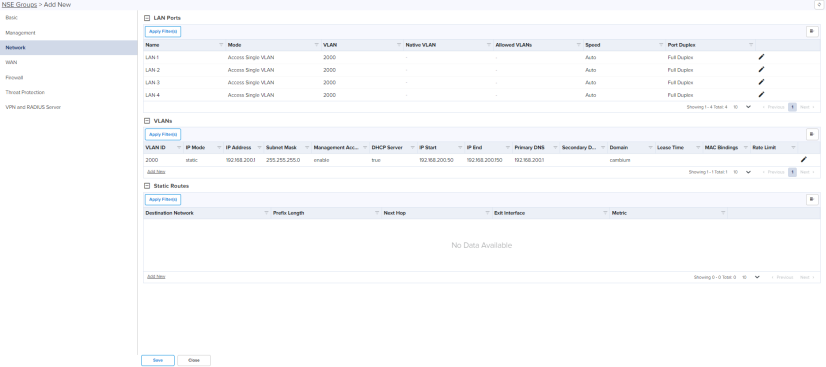Filter routes by Prefix Length column
This screenshot has height=367, width=826.
coord(377,213)
